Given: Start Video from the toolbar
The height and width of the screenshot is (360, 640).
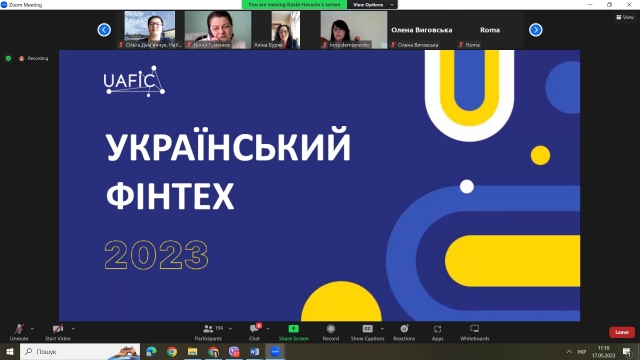Looking at the screenshot, I should (x=58, y=332).
